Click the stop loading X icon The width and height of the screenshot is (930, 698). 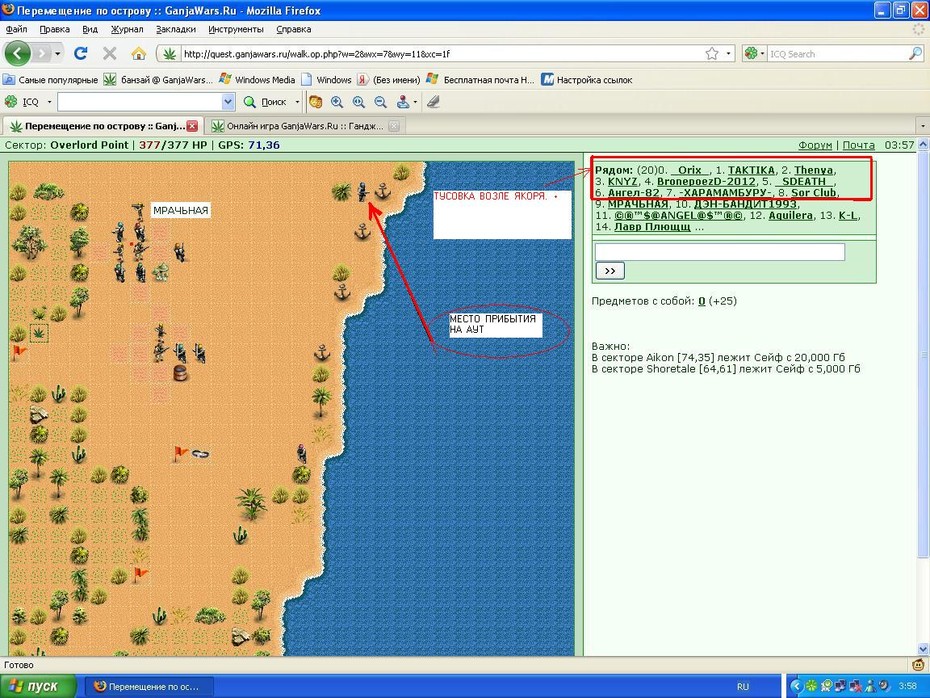110,54
